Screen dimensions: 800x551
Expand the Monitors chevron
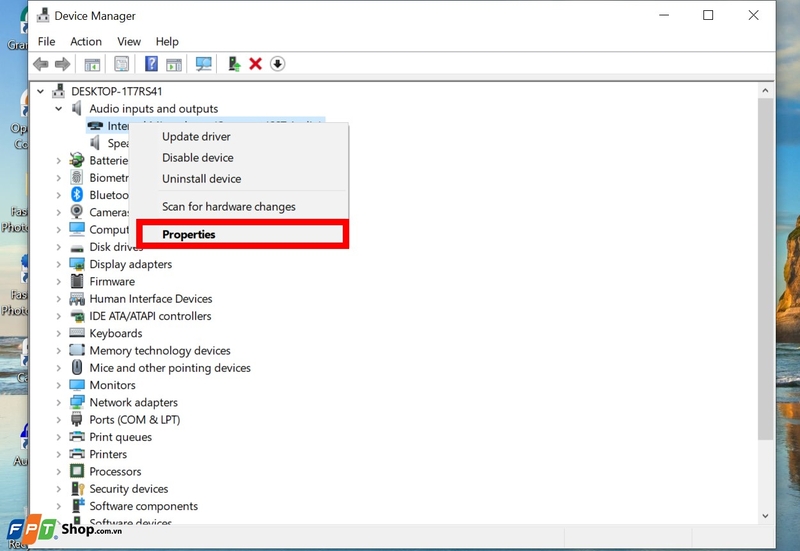[x=59, y=385]
